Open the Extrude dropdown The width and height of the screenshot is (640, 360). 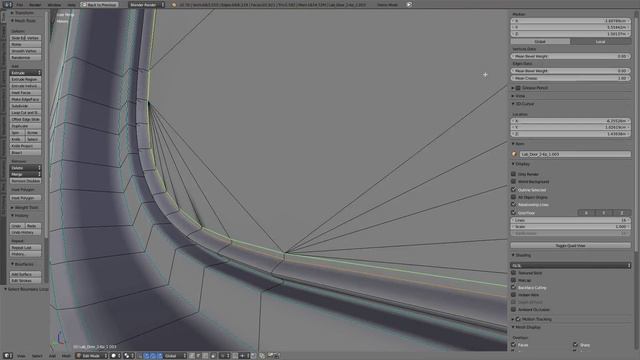[x=26, y=73]
